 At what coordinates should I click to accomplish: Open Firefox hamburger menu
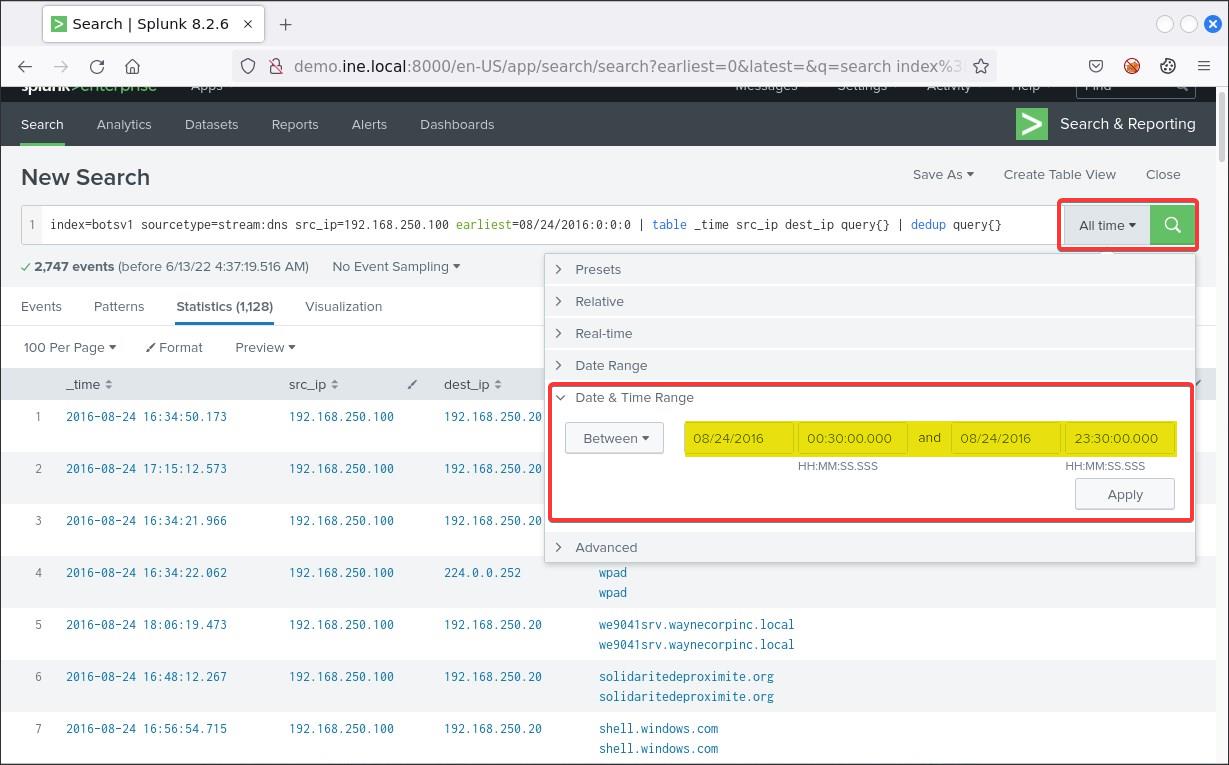1203,66
